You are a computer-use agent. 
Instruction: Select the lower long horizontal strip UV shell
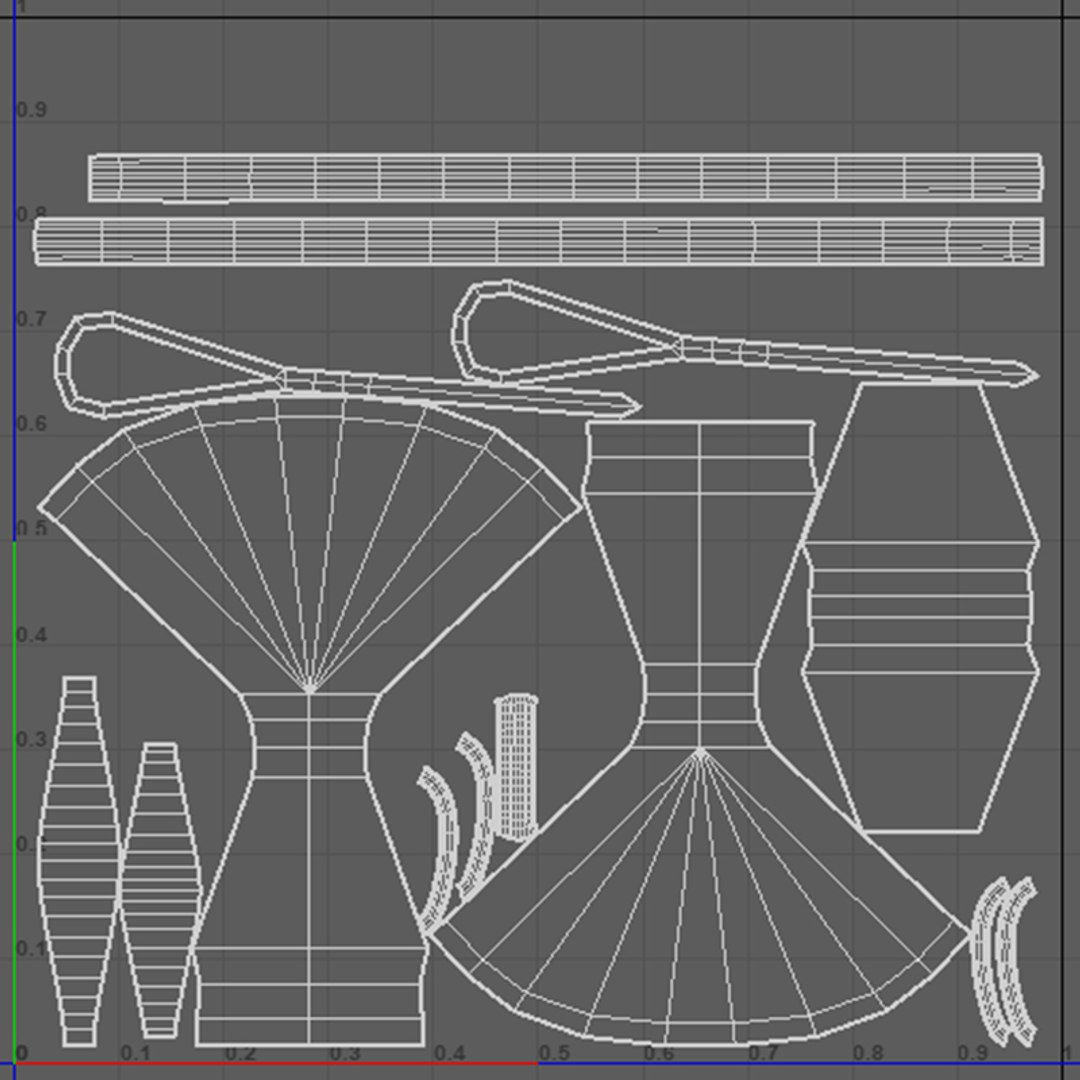tap(539, 241)
